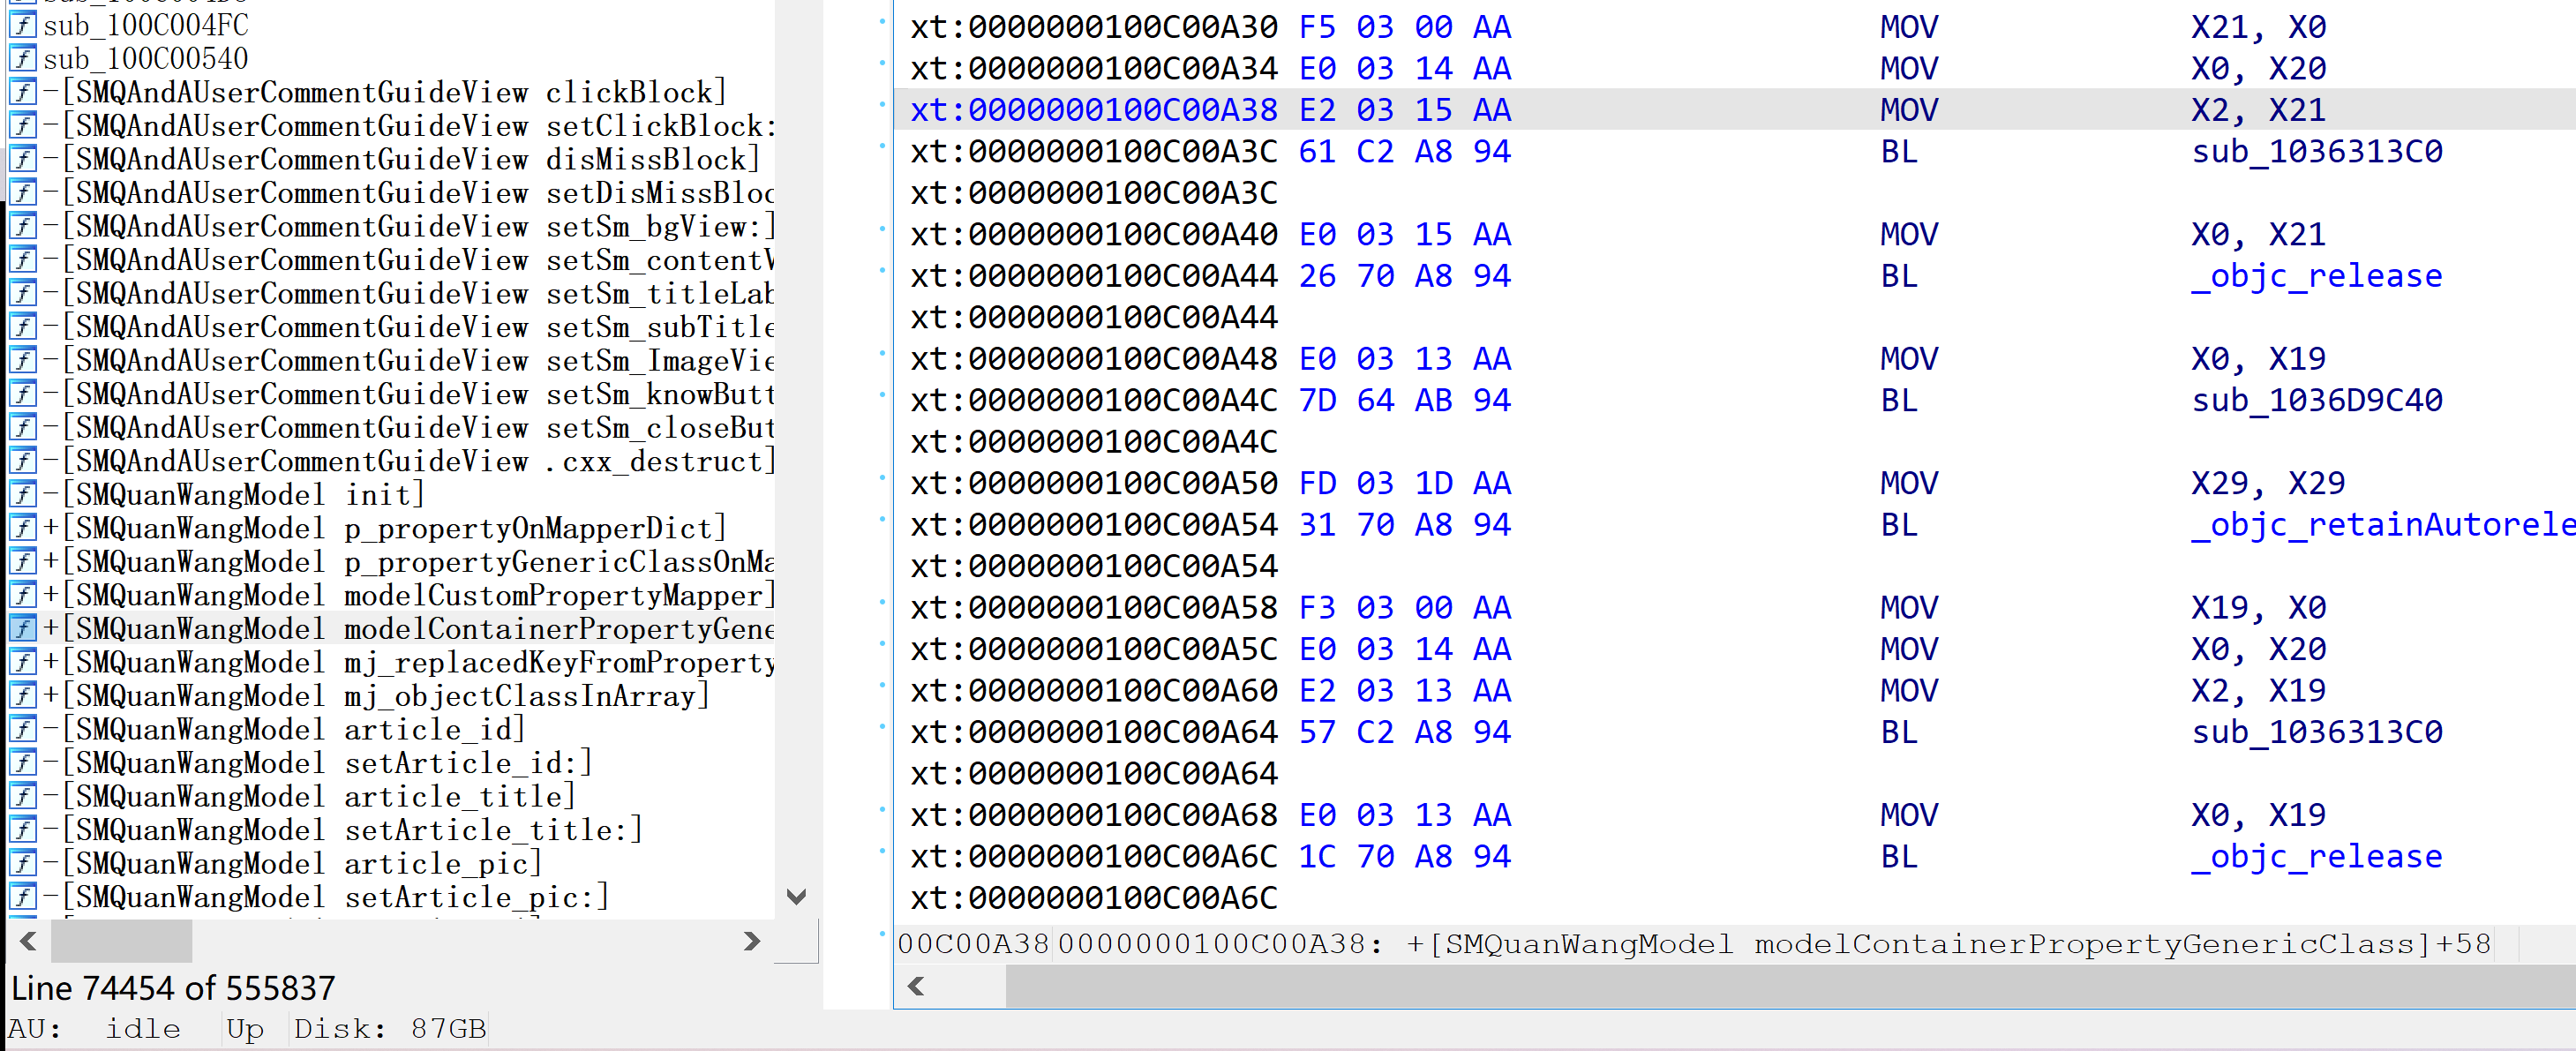Select -[SMQuanWangModel setArticle_title:] in functions list
Viewport: 2576px width, 1051px height.
point(358,830)
